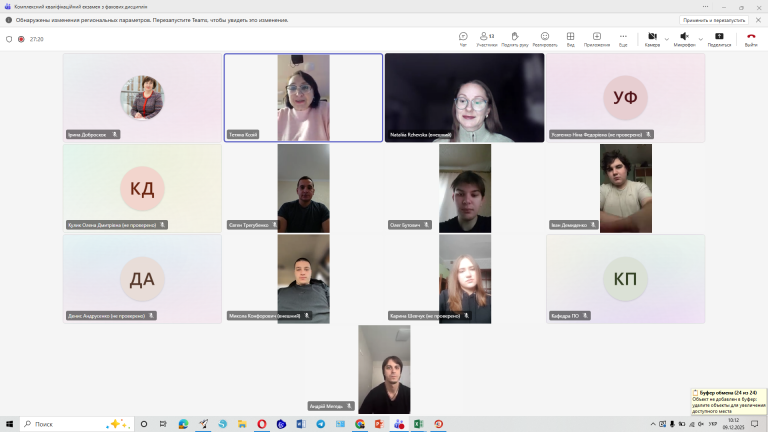768x432 pixels.
Task: Expand the microphone options dropdown arrow
Action: coord(698,38)
